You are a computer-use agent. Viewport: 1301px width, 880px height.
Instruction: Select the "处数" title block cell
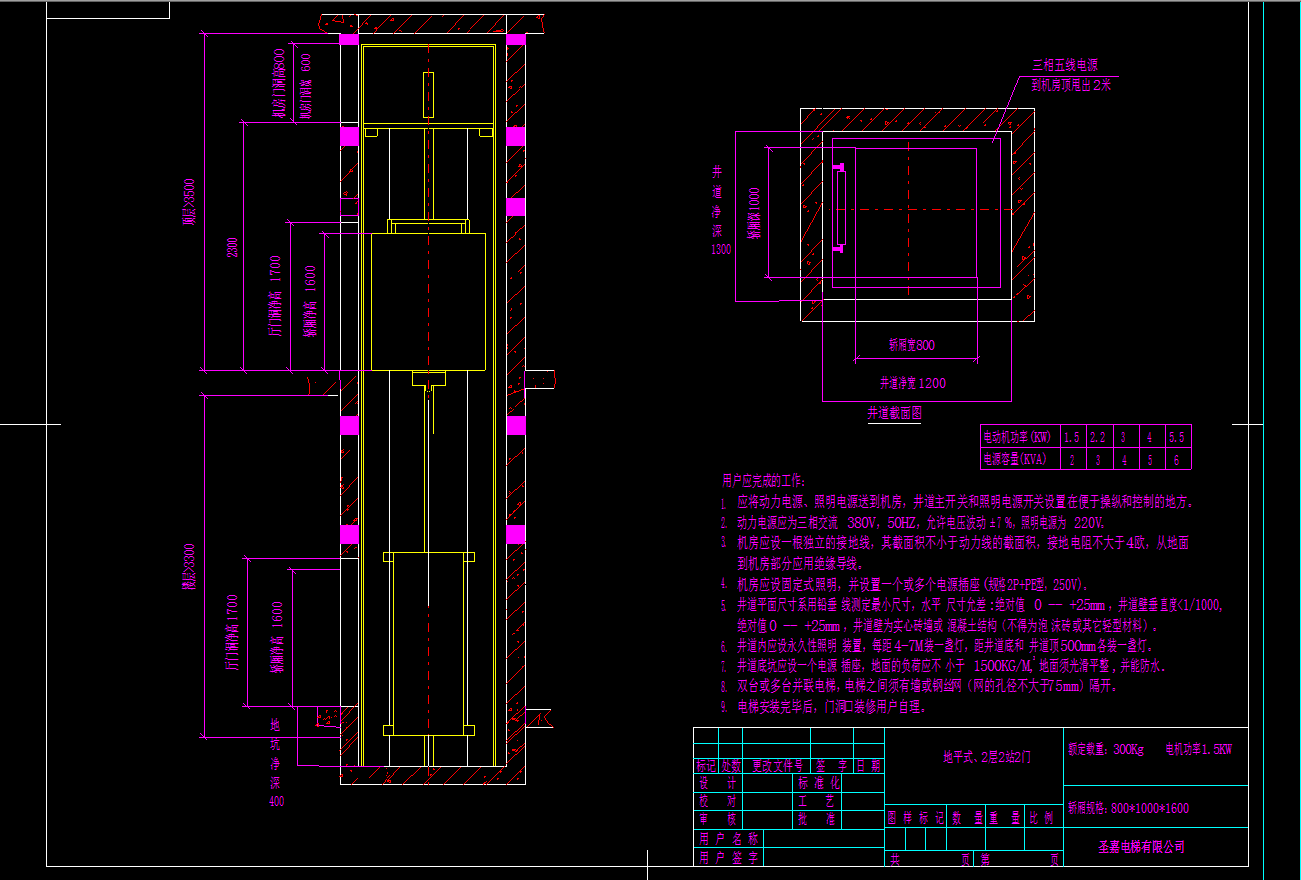pyautogui.click(x=732, y=766)
